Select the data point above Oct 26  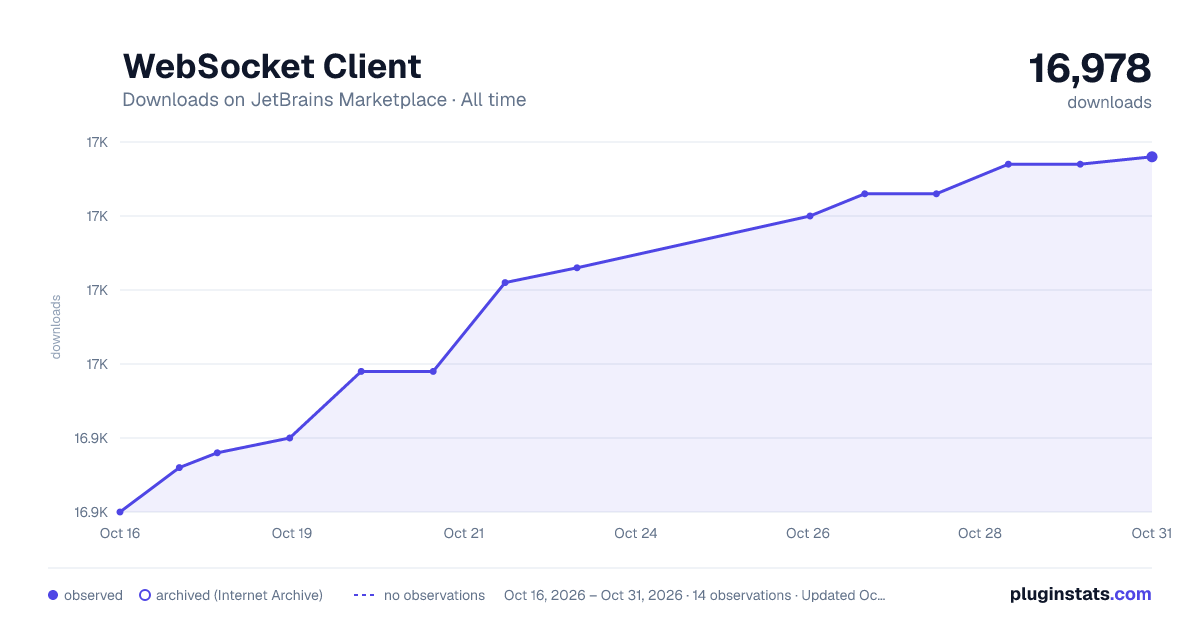coord(810,216)
